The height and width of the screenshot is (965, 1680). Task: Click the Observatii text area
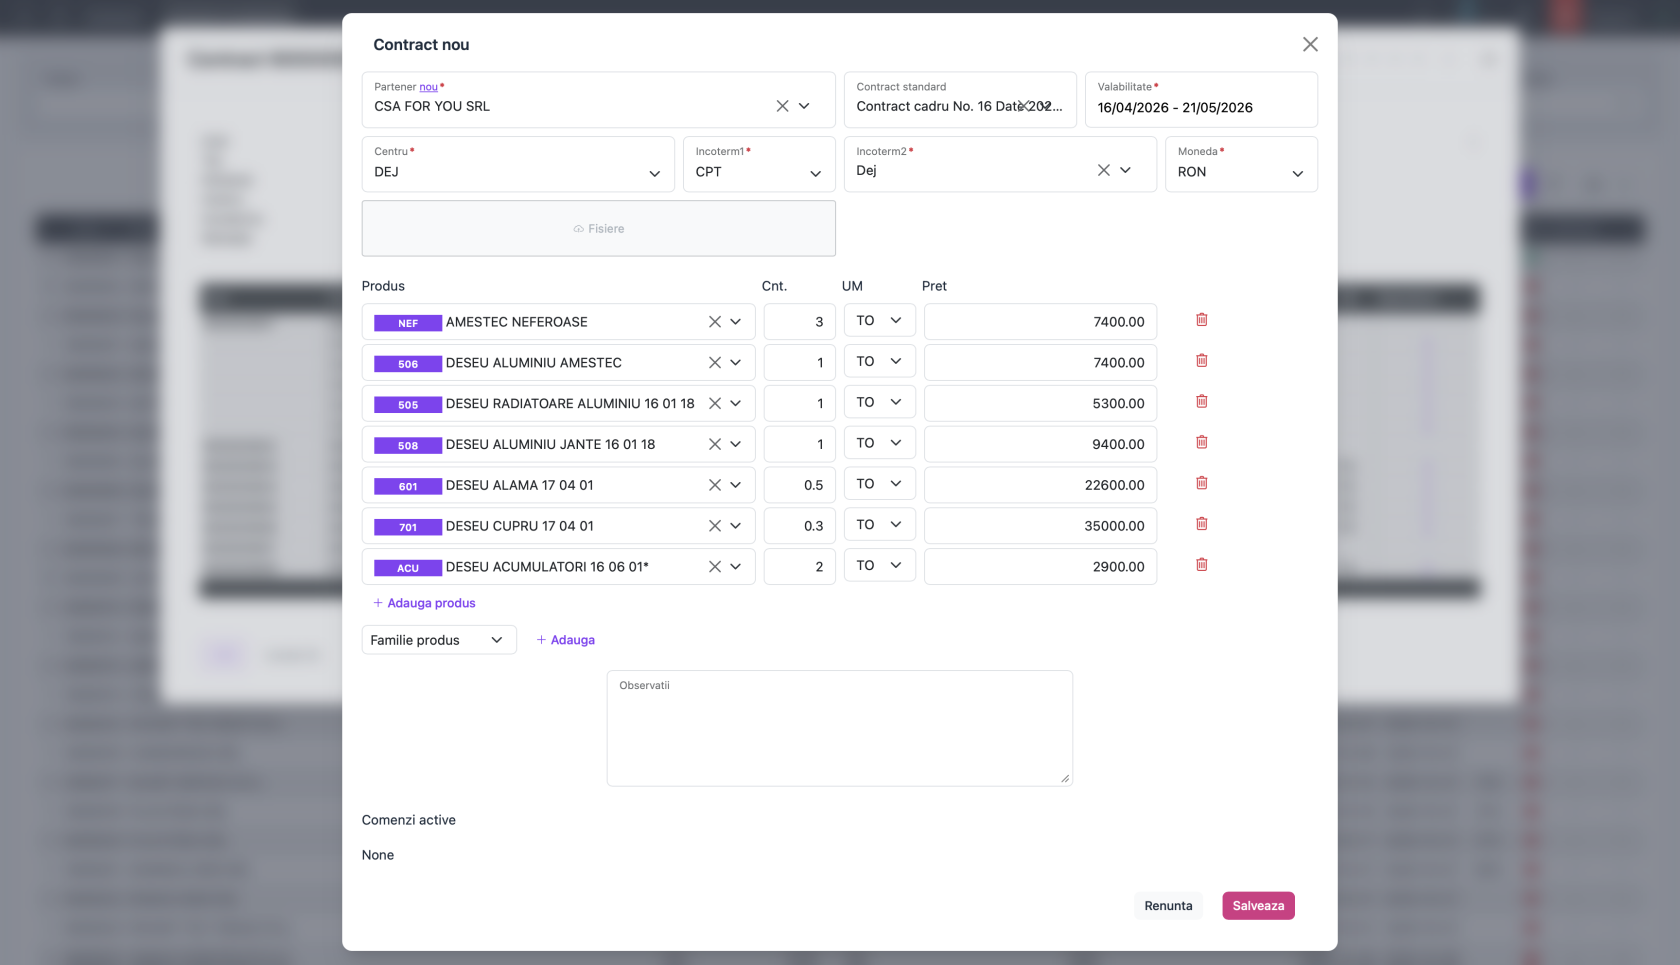[x=840, y=728]
